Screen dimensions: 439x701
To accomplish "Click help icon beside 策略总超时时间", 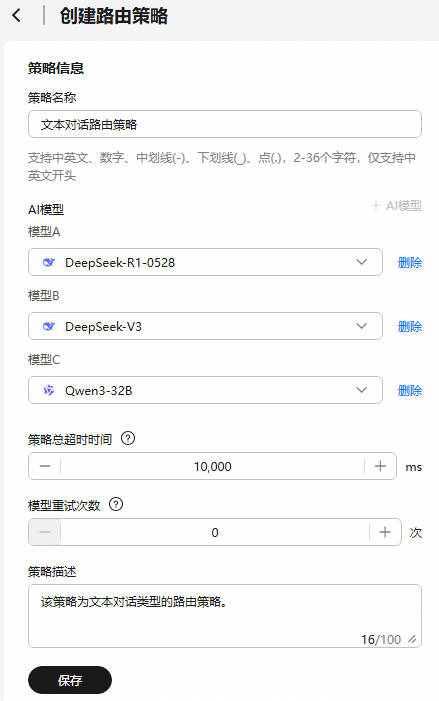I will click(128, 438).
